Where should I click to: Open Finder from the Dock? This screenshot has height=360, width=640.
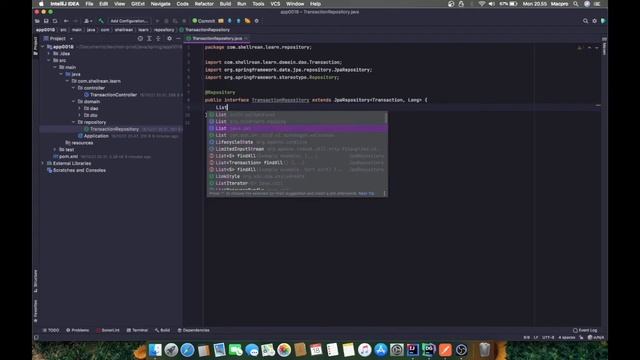(155, 350)
